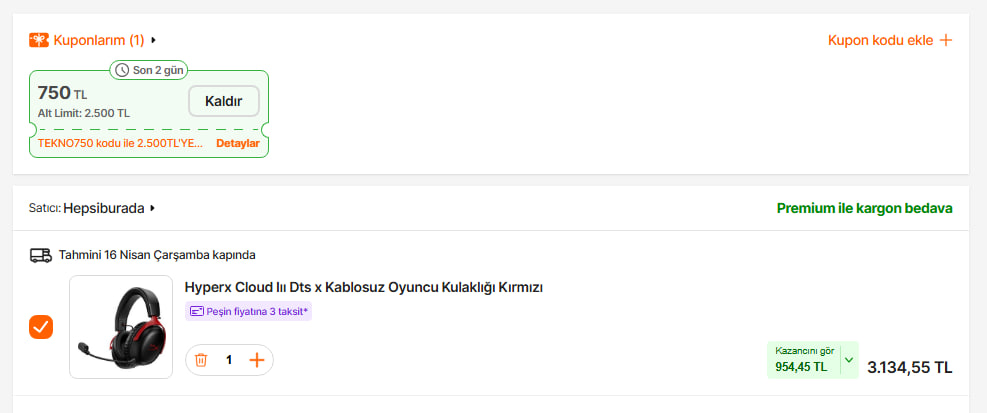
Task: Click the delivery truck icon
Action: point(41,255)
